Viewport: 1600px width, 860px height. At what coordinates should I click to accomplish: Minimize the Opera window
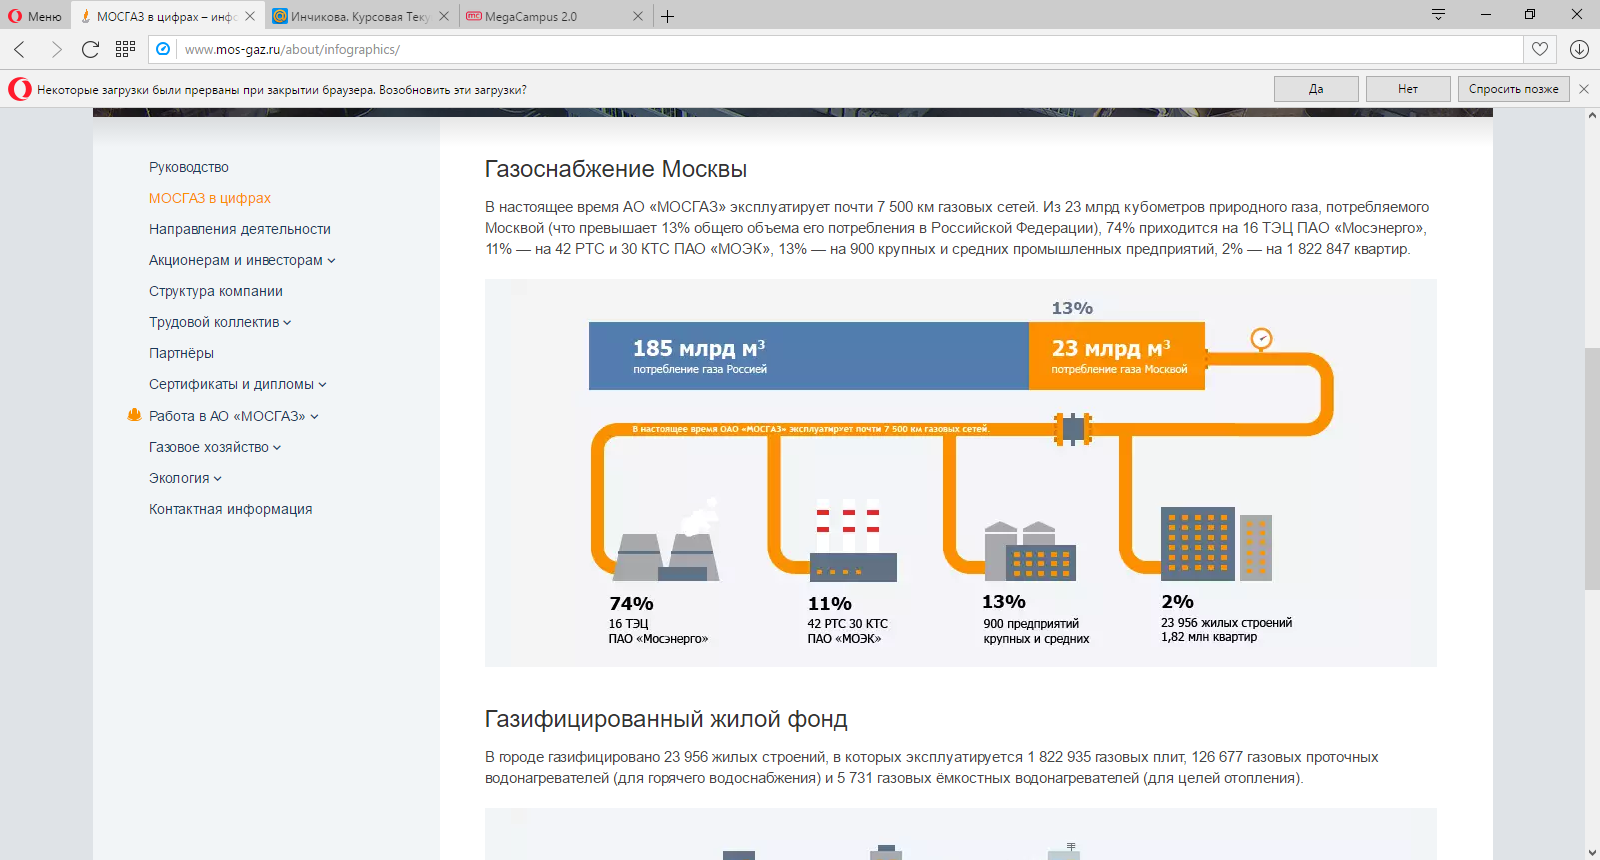click(x=1485, y=14)
